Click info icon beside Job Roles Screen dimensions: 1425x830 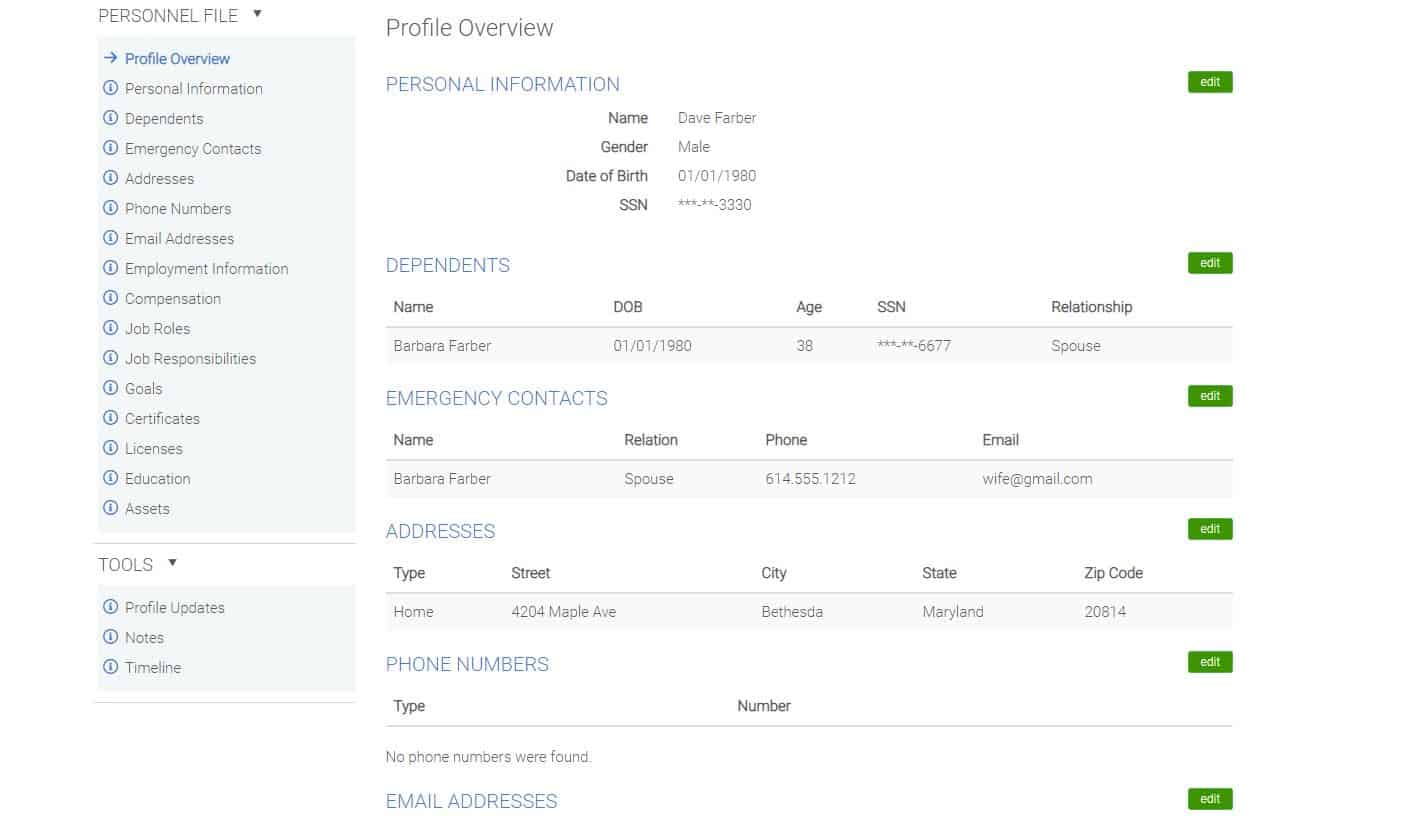tap(111, 328)
